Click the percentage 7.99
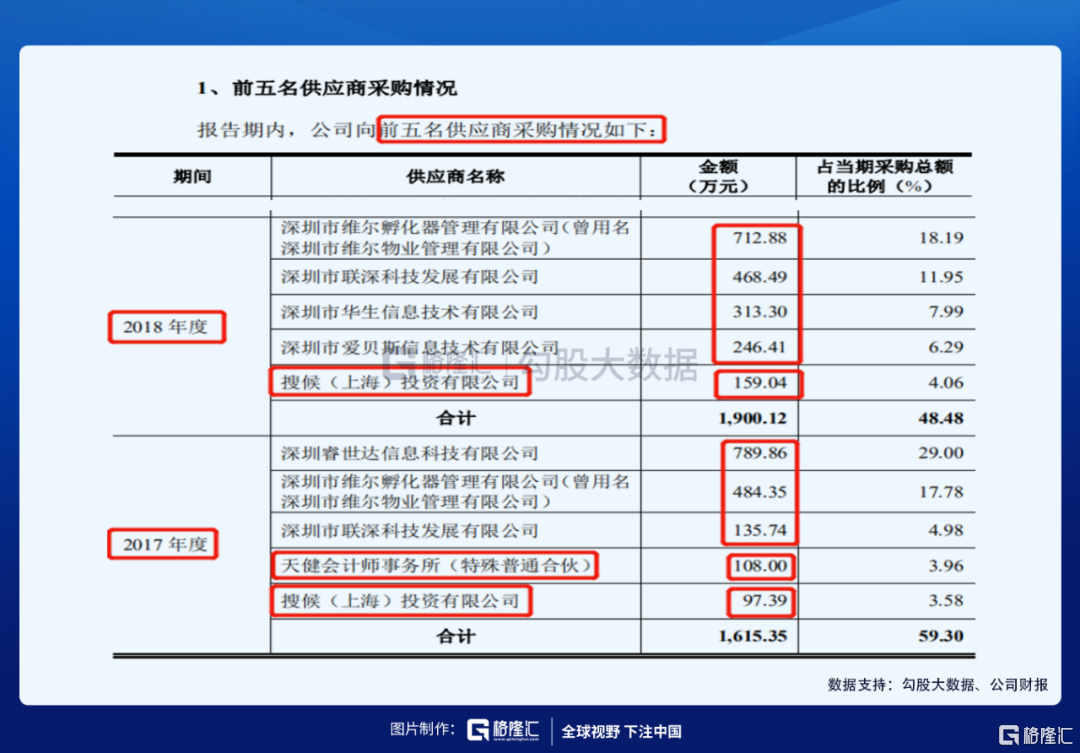 click(x=946, y=312)
